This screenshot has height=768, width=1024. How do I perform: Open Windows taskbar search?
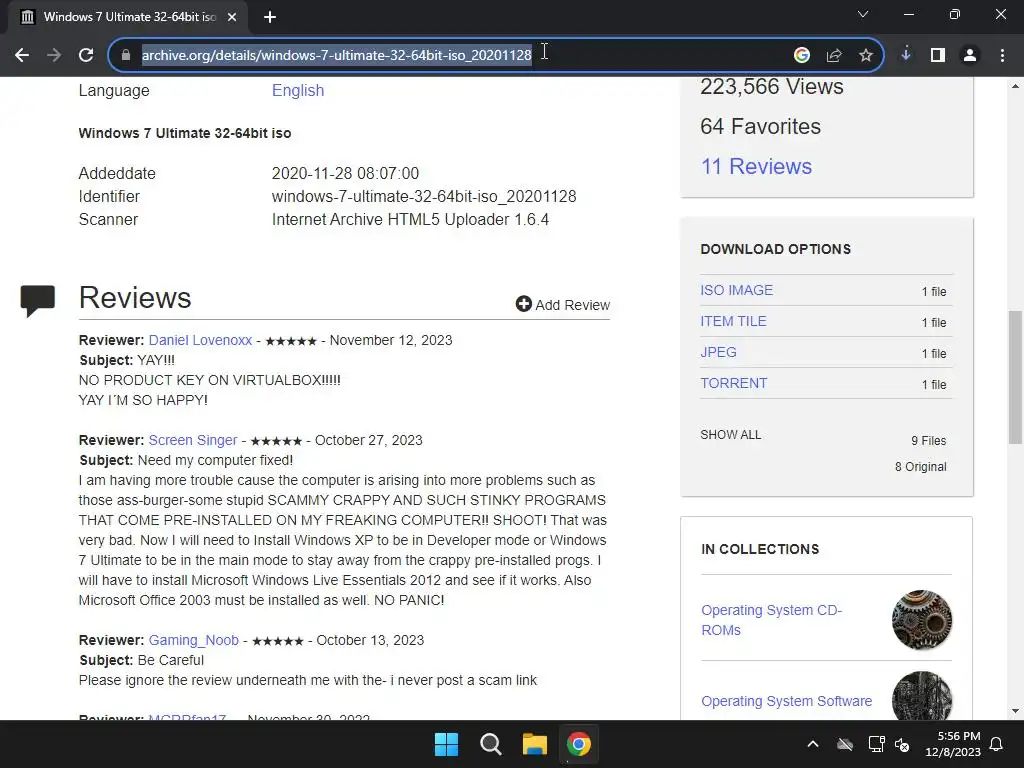pos(490,744)
